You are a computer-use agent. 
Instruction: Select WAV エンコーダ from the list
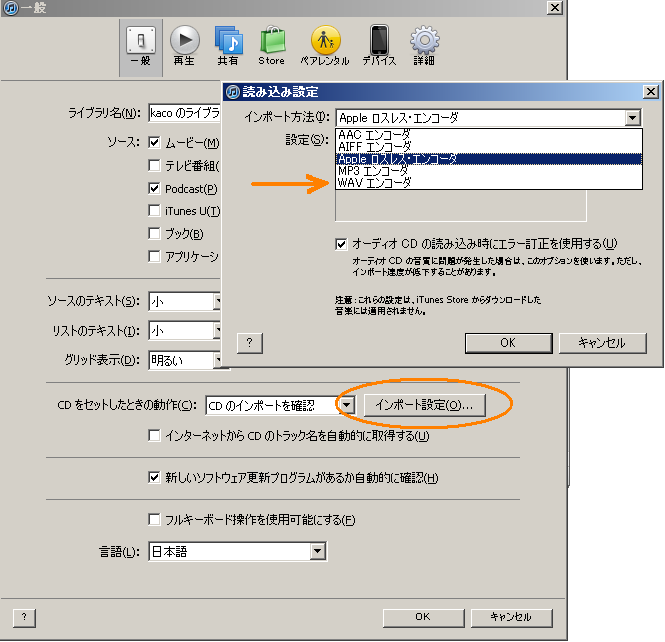click(x=489, y=183)
